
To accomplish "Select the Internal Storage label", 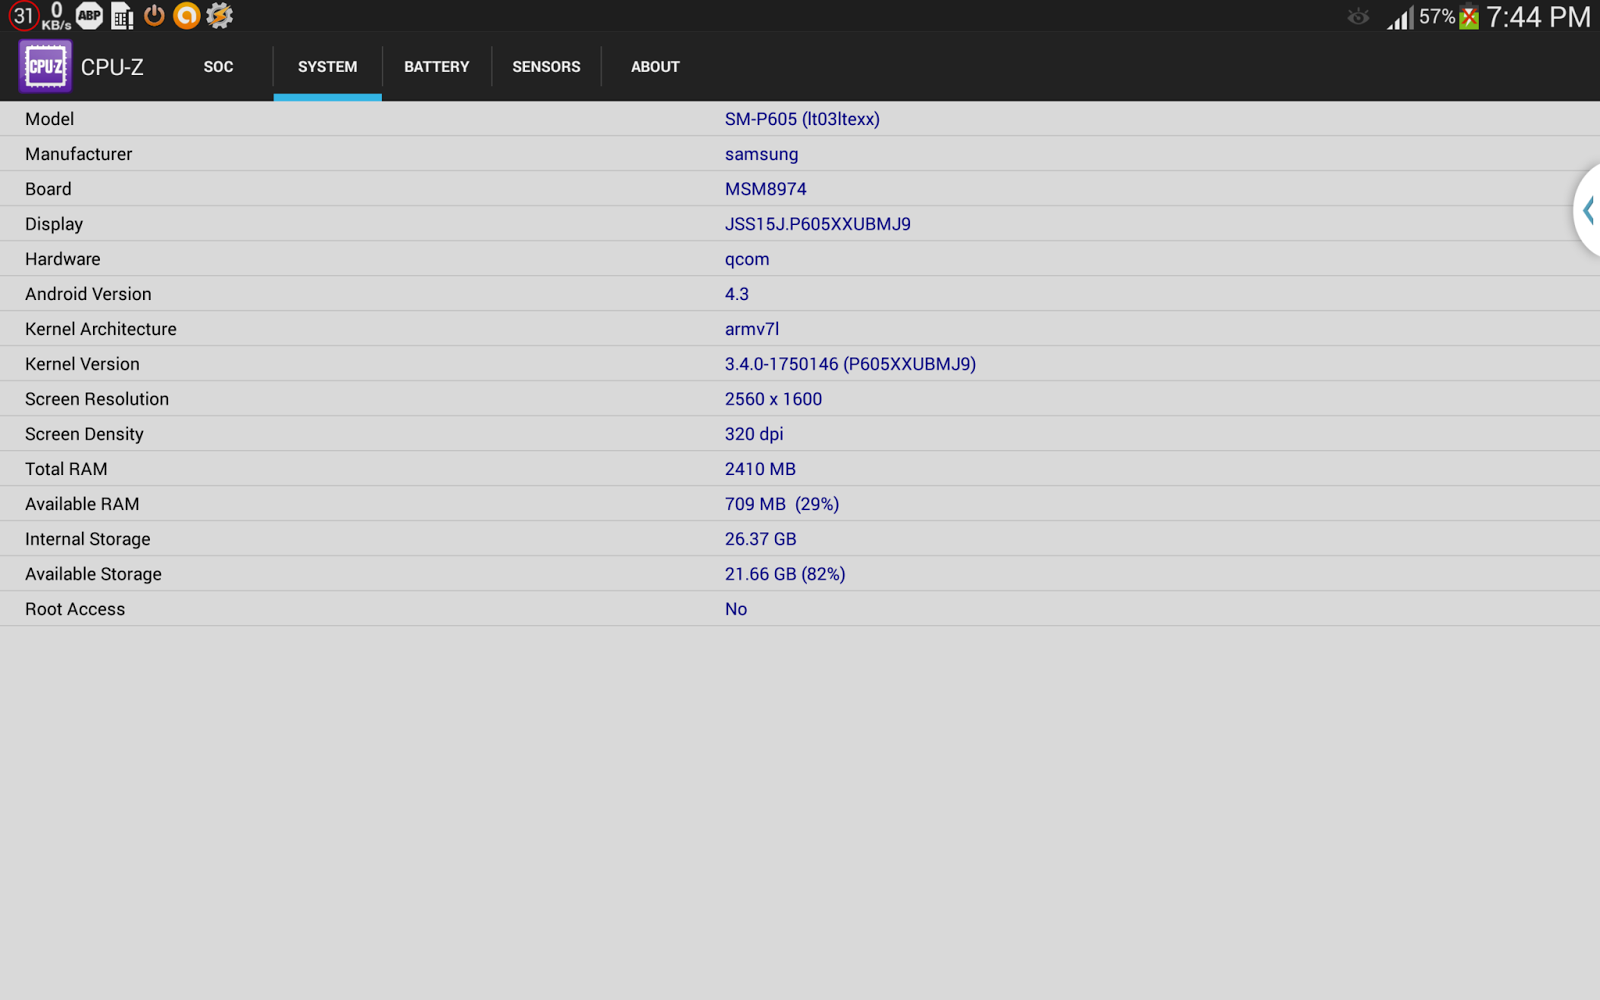I will tap(88, 539).
